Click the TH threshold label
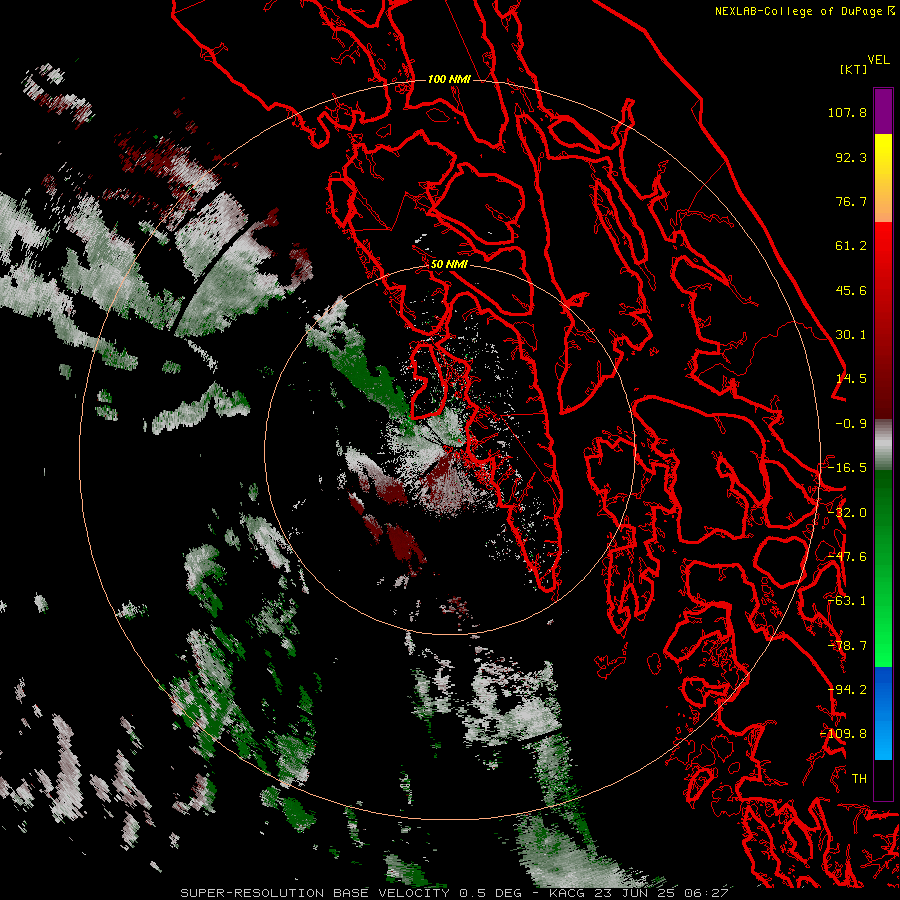This screenshot has width=900, height=900. point(859,779)
